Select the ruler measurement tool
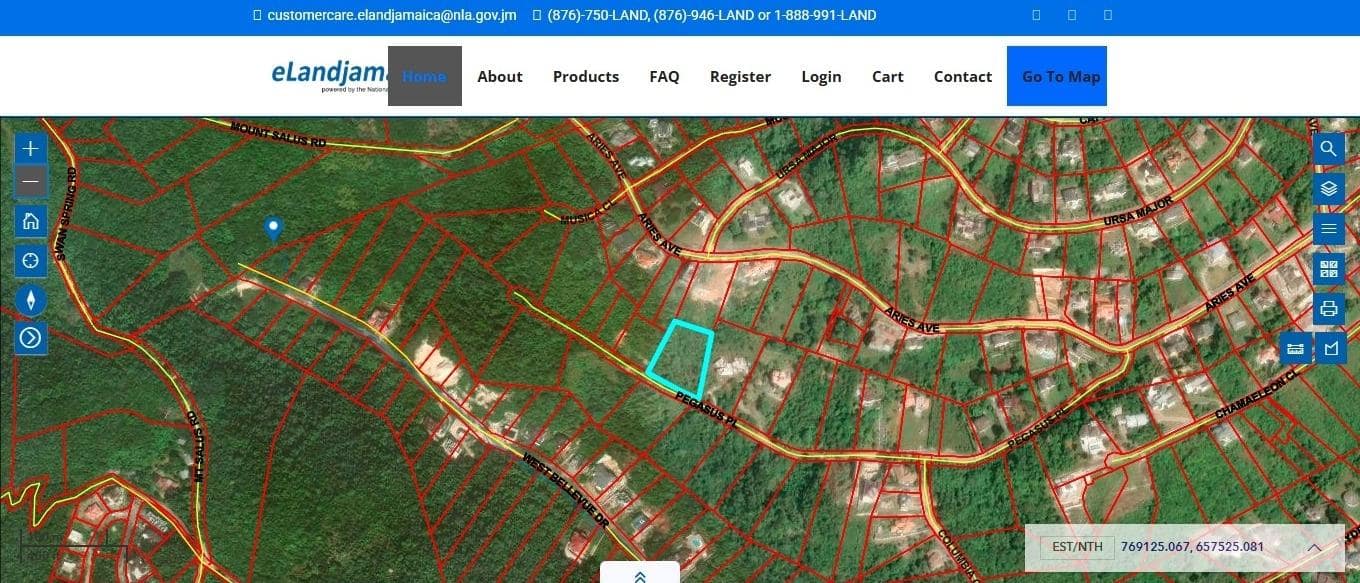 [1295, 348]
